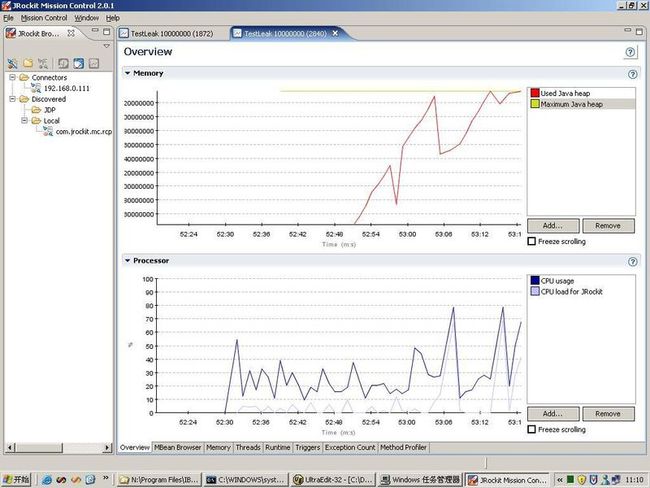Click browser panel horizontal scrollbar right arrow
650x488 pixels.
coord(107,447)
